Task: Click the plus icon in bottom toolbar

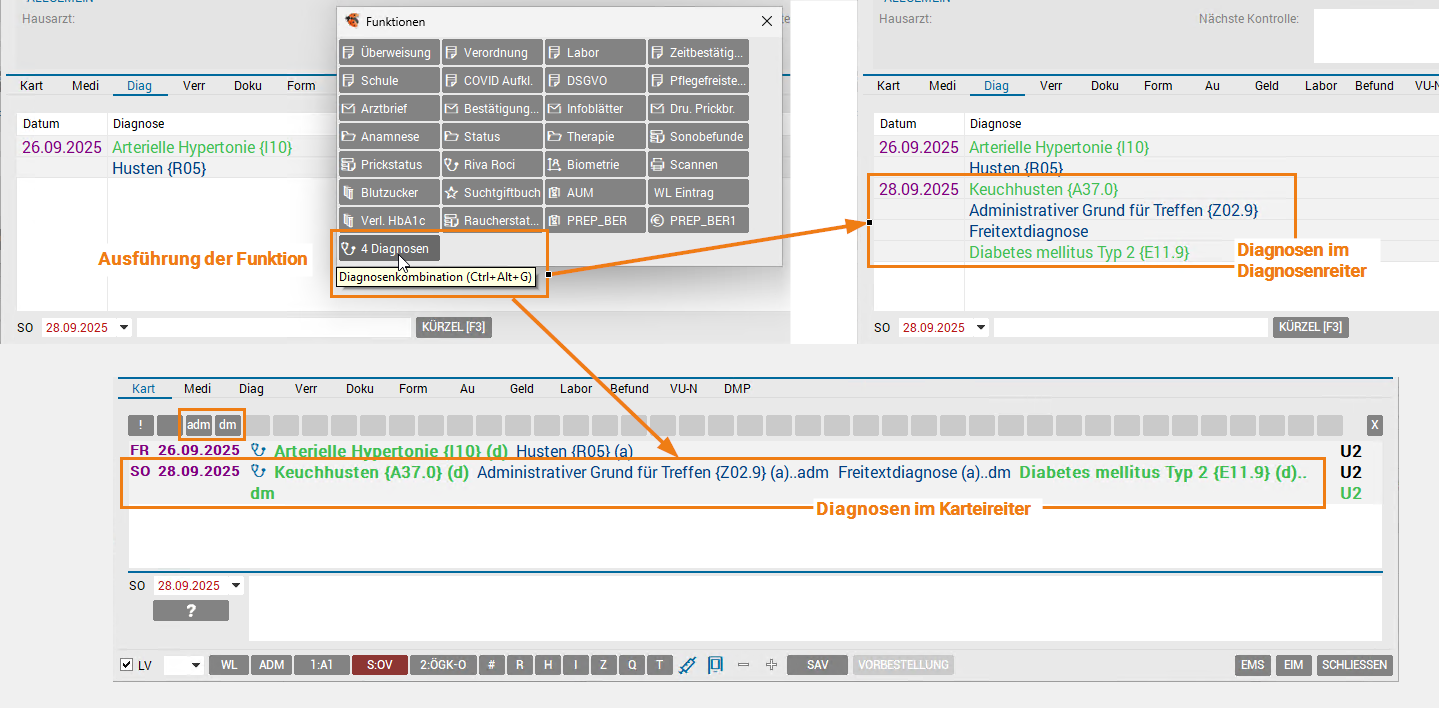Action: (x=771, y=665)
